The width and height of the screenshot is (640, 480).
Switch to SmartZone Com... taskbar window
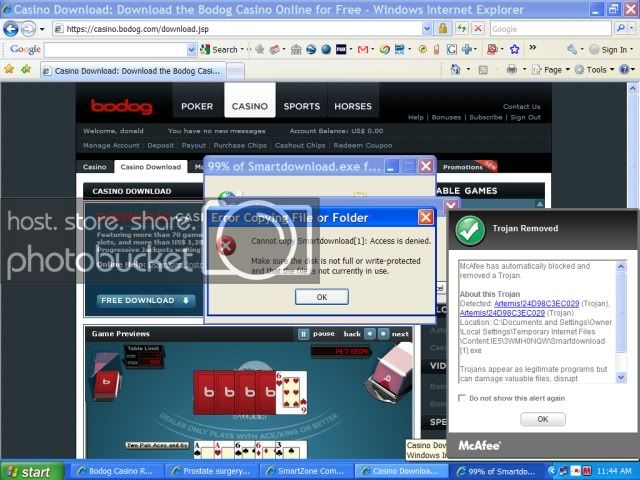(x=309, y=471)
